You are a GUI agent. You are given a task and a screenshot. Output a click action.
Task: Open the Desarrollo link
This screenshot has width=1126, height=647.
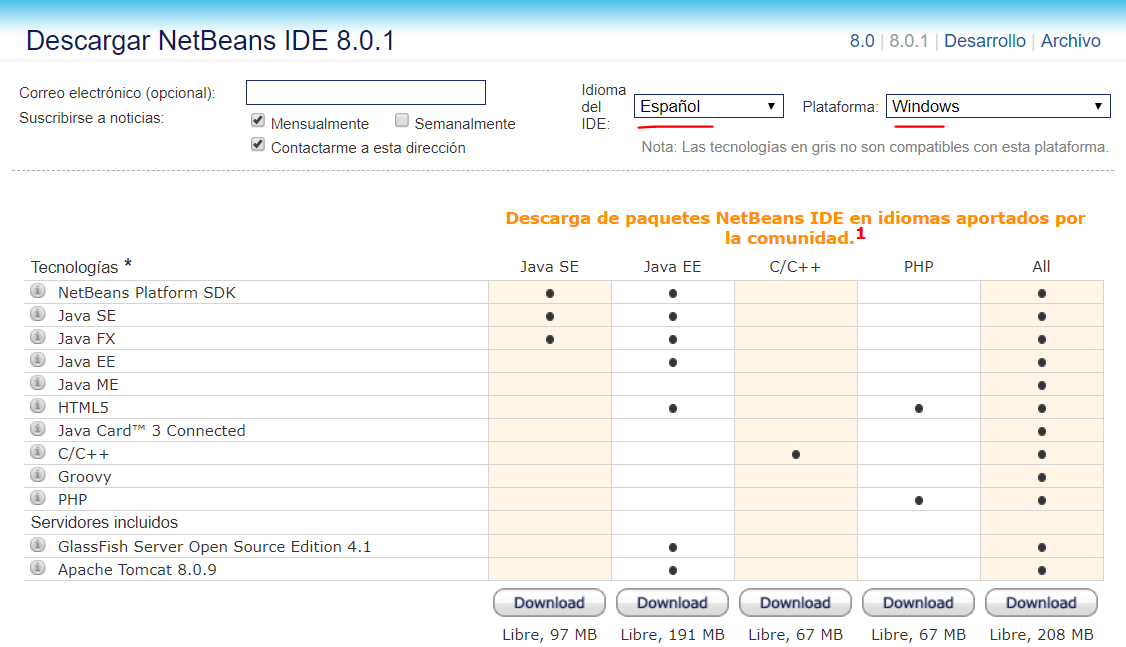click(x=985, y=41)
